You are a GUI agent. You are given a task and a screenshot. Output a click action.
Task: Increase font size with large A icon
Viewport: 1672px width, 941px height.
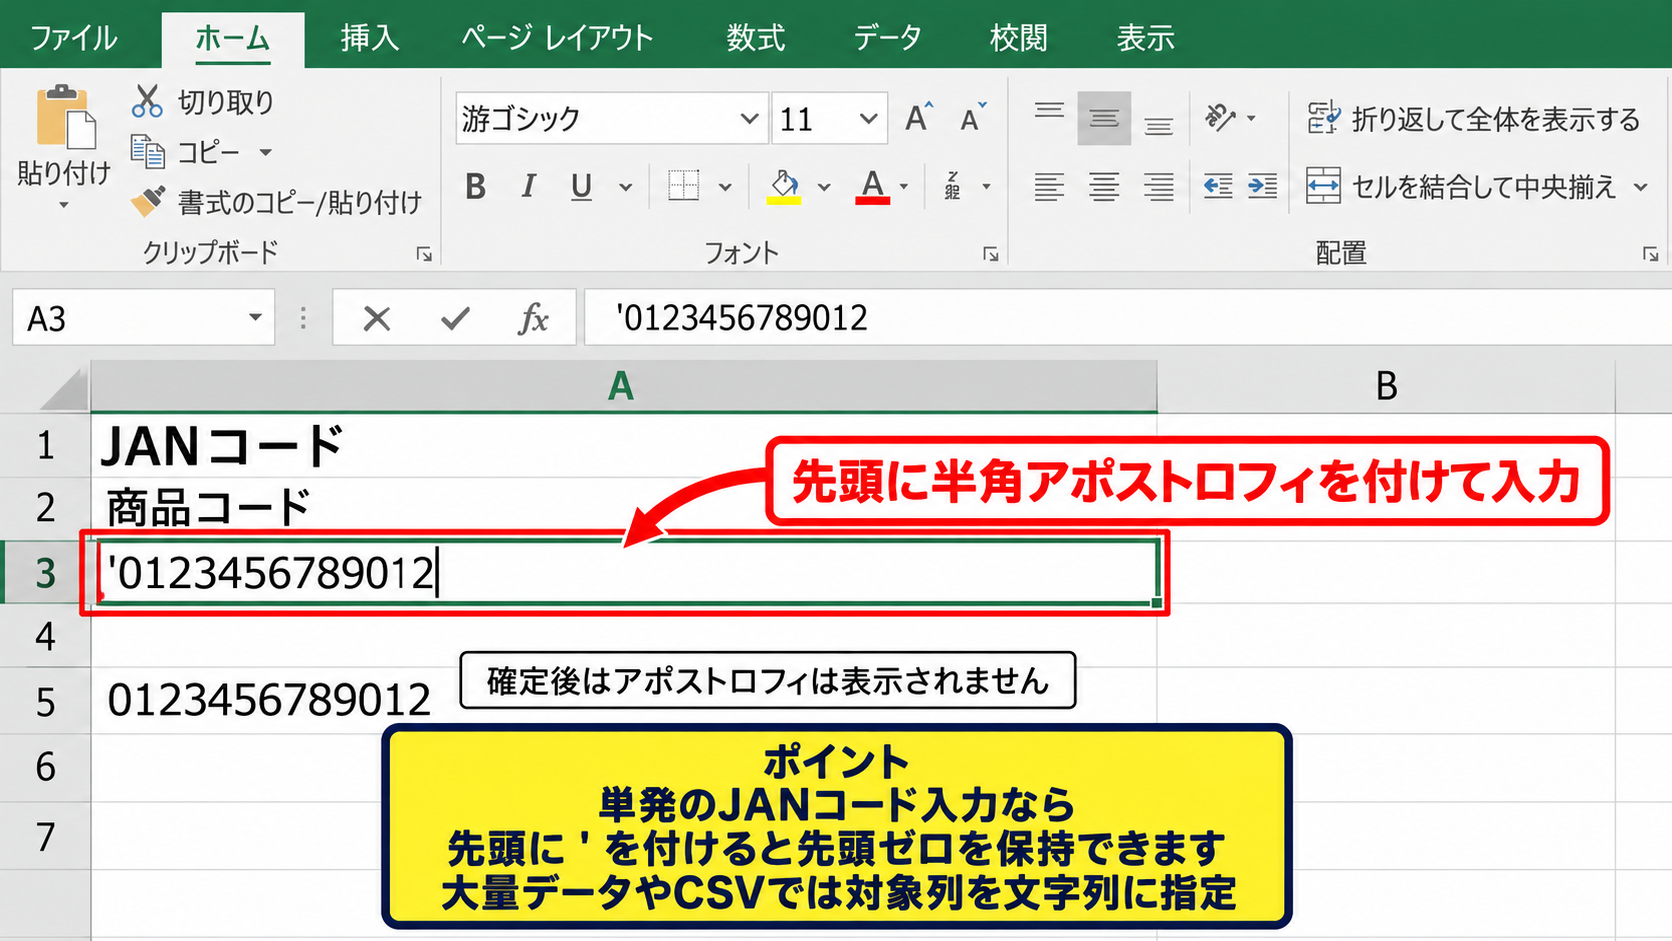pos(919,118)
